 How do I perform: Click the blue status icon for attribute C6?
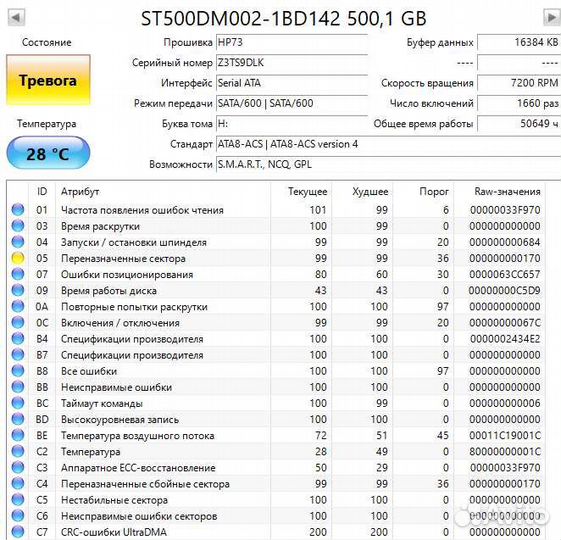(x=18, y=516)
